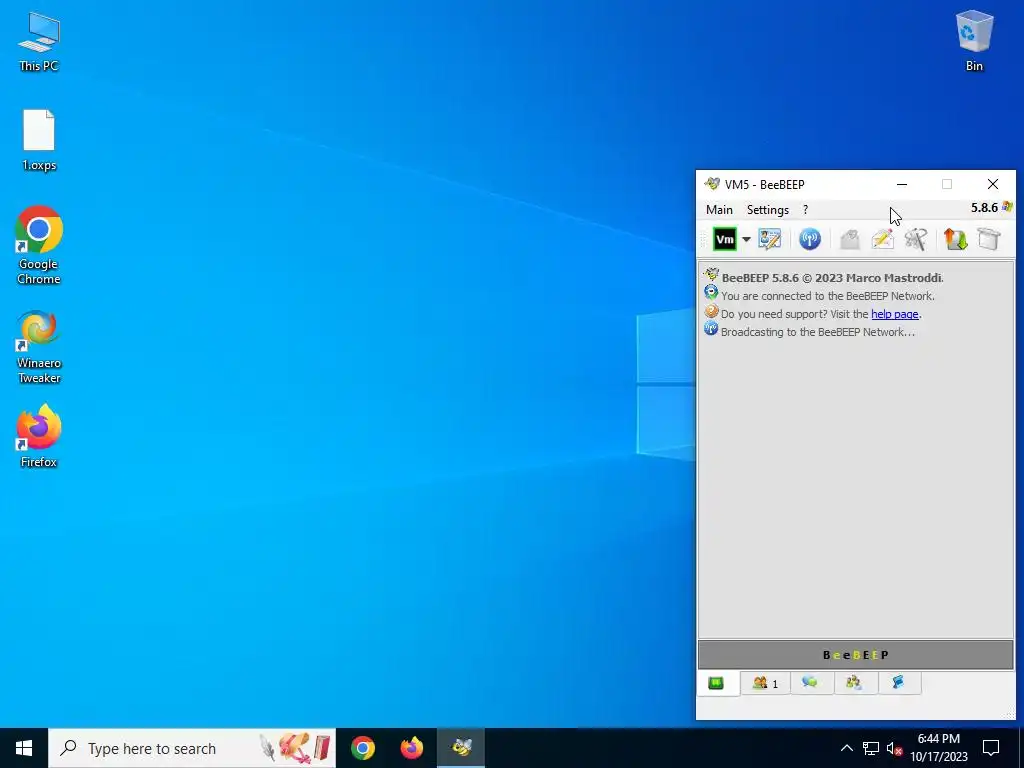This screenshot has width=1024, height=768.
Task: Click the network icon in system tray
Action: click(871, 748)
